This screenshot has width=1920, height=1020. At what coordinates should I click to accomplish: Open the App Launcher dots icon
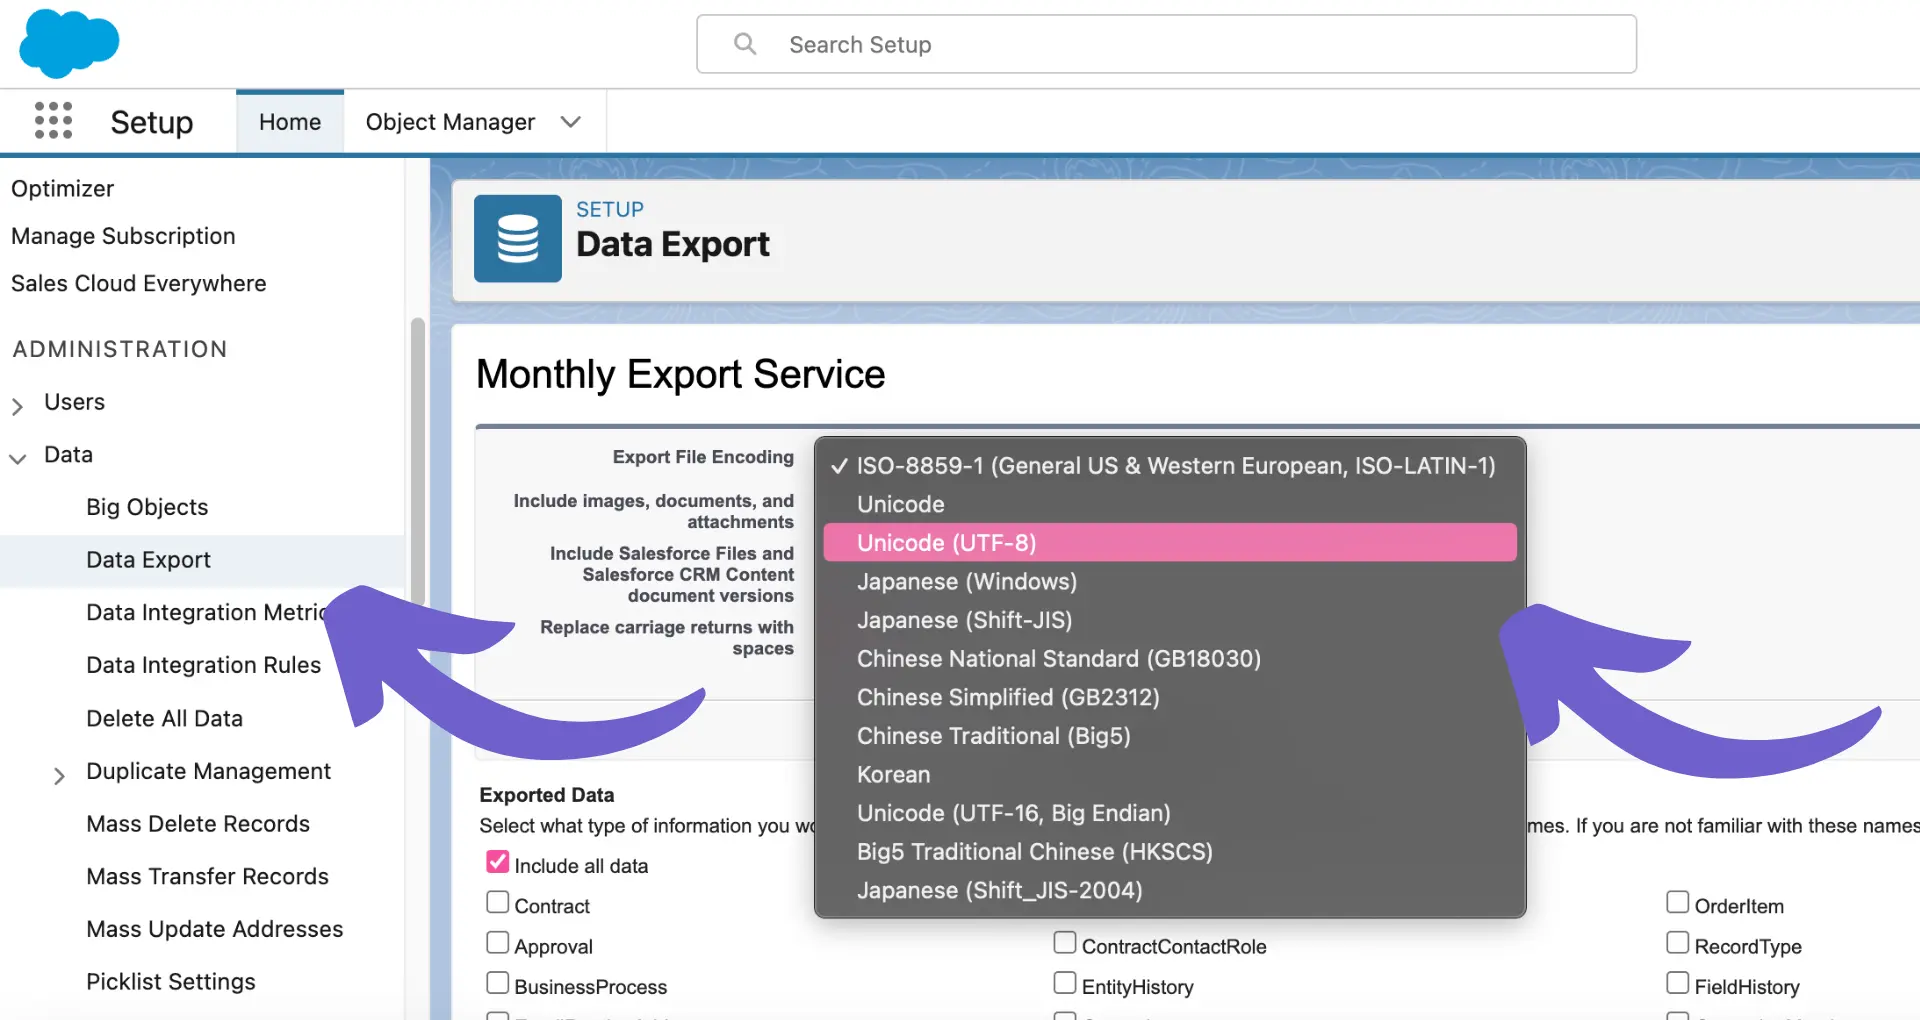[x=53, y=120]
